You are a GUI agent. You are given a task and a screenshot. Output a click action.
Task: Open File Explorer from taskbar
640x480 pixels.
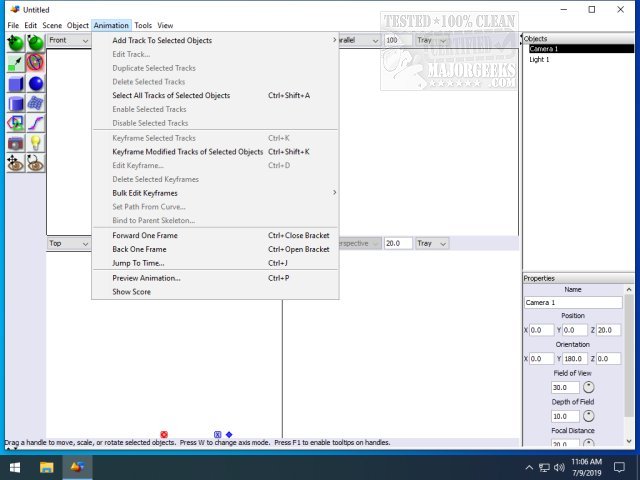47,467
